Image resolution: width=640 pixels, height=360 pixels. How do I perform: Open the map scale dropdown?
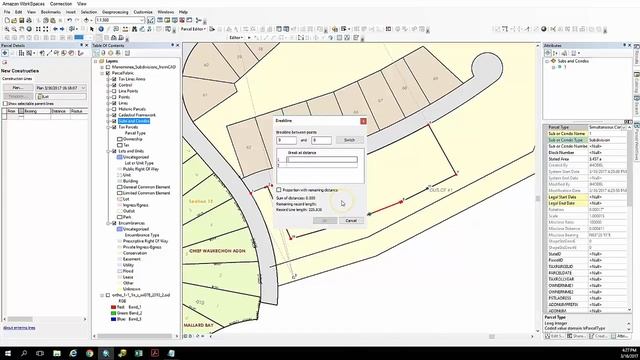click(142, 20)
